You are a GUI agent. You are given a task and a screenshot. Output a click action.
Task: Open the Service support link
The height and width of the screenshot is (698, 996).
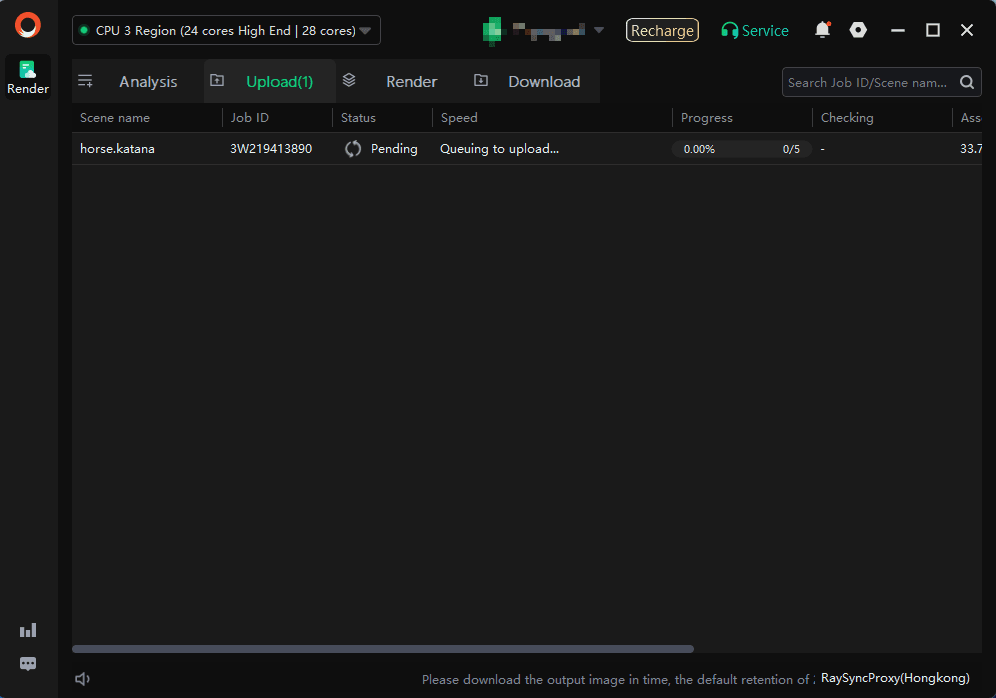(755, 31)
